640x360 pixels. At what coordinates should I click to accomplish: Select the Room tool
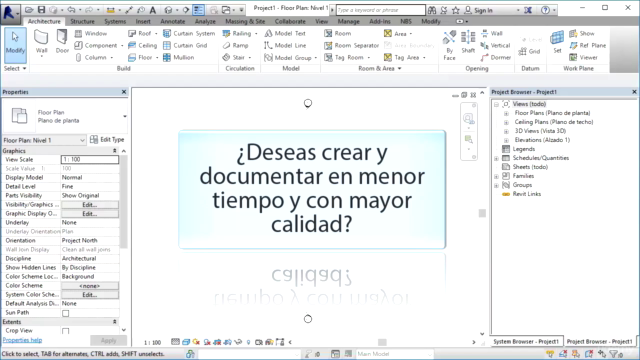tap(338, 33)
